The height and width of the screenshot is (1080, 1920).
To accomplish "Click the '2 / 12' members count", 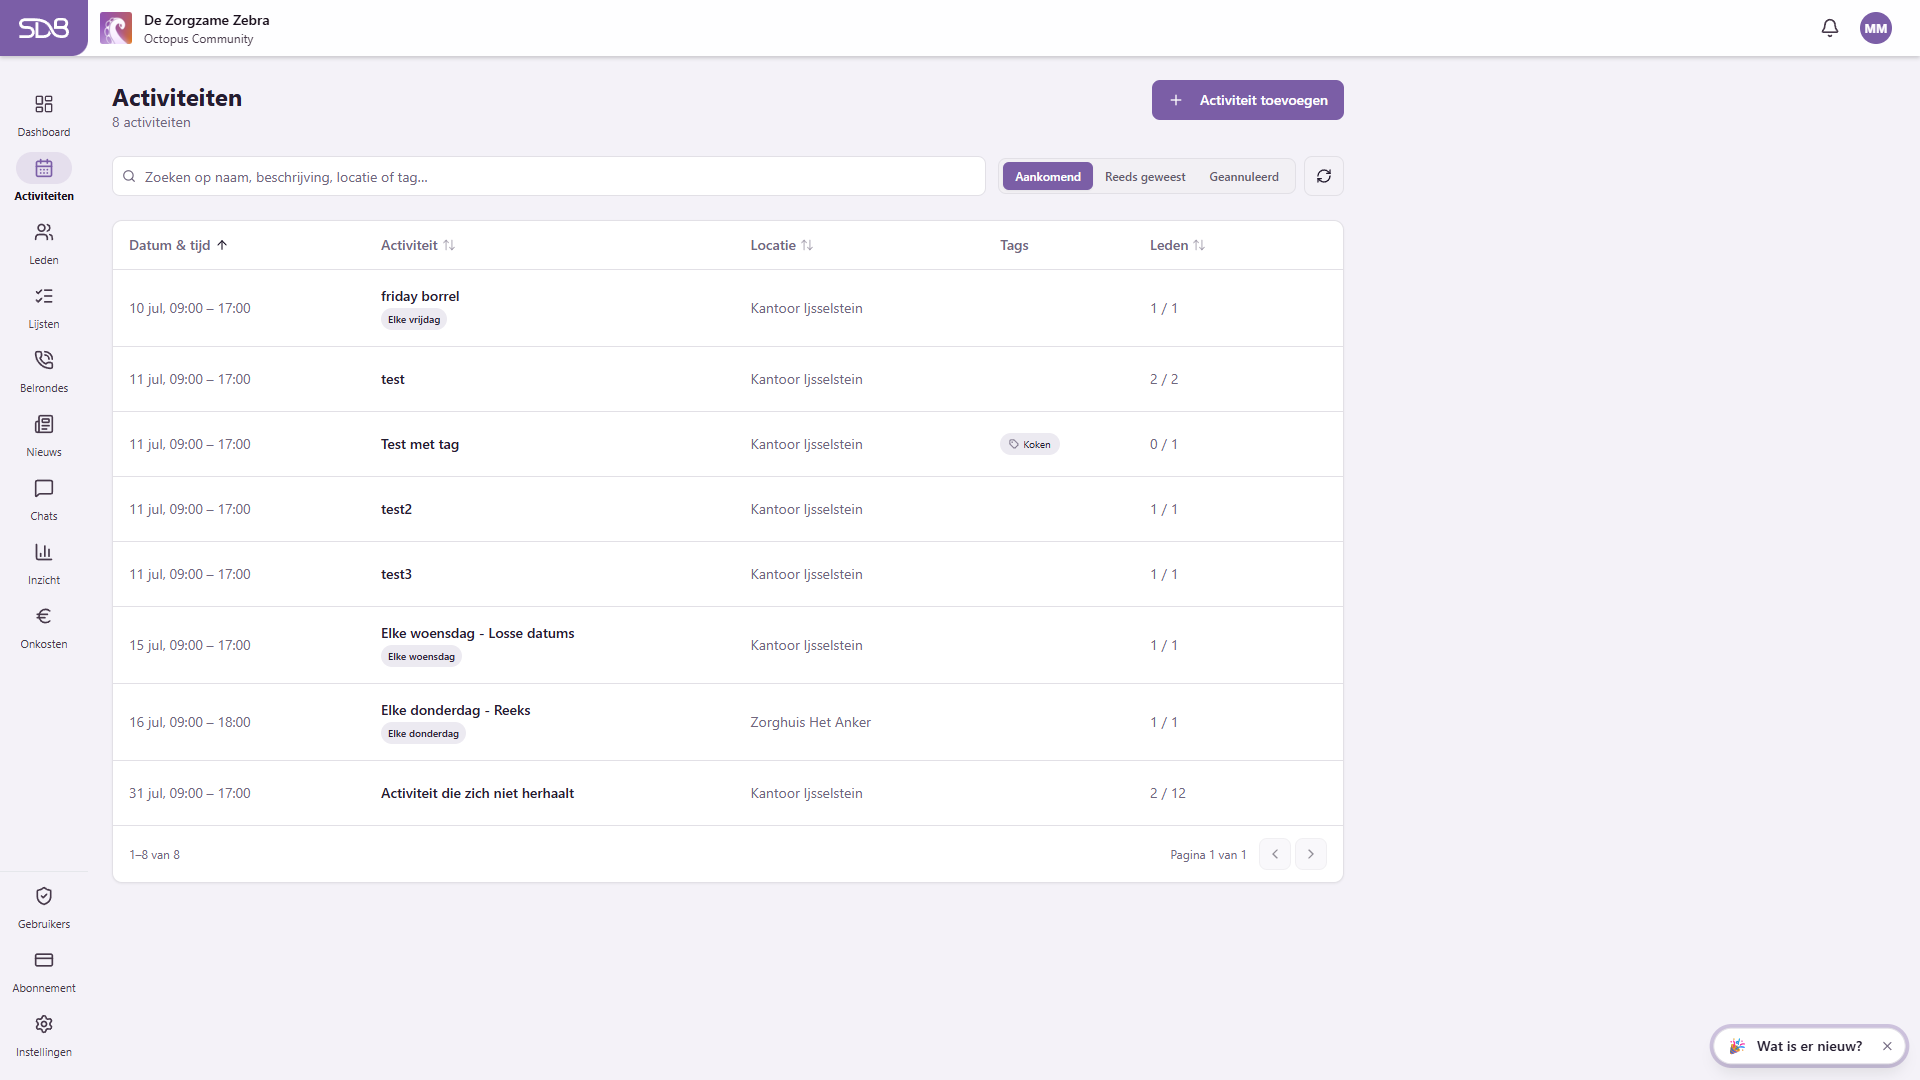I will click(1168, 793).
